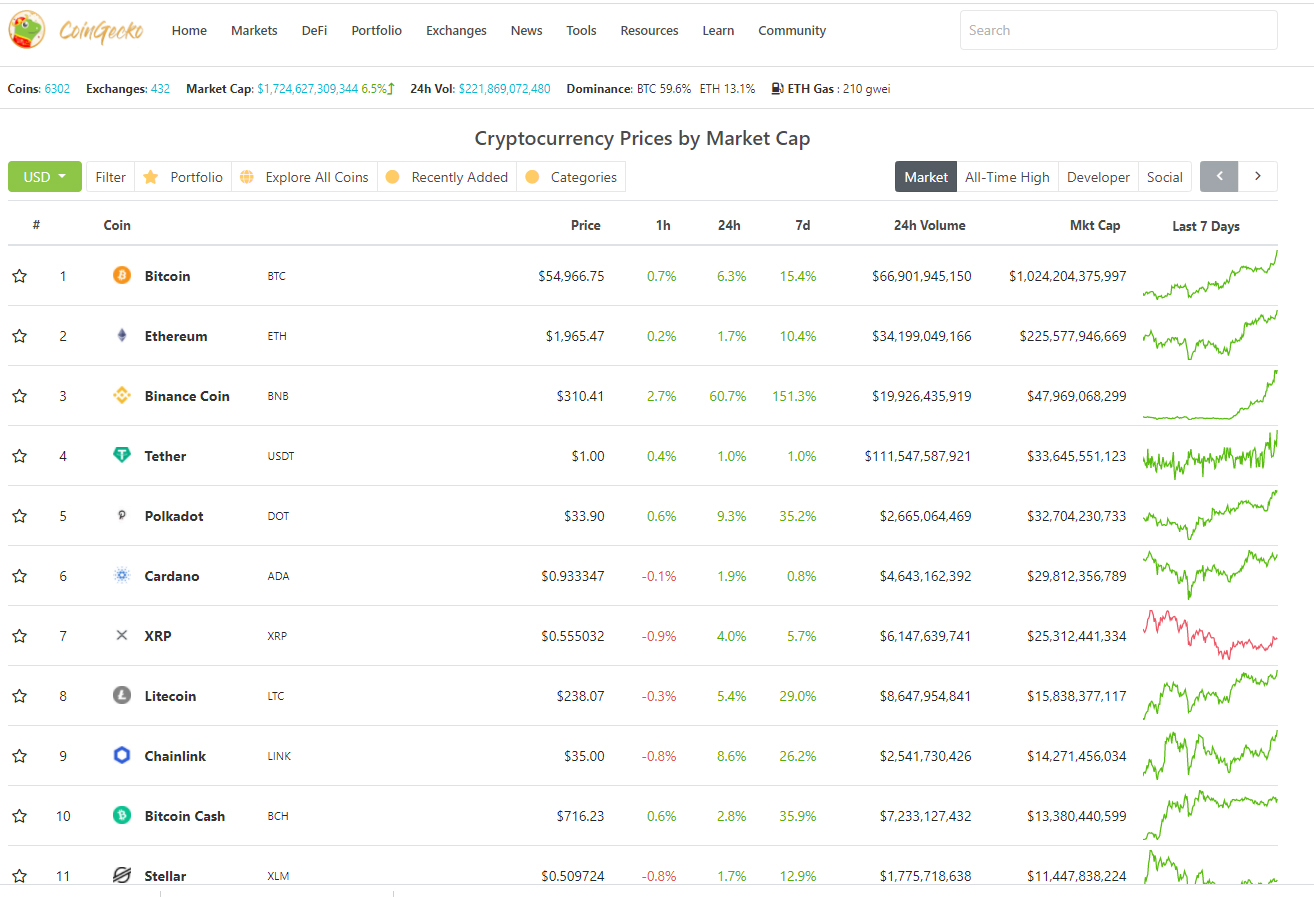Click the Tether coin icon
Viewport: 1314px width, 897px height.
pos(122,455)
